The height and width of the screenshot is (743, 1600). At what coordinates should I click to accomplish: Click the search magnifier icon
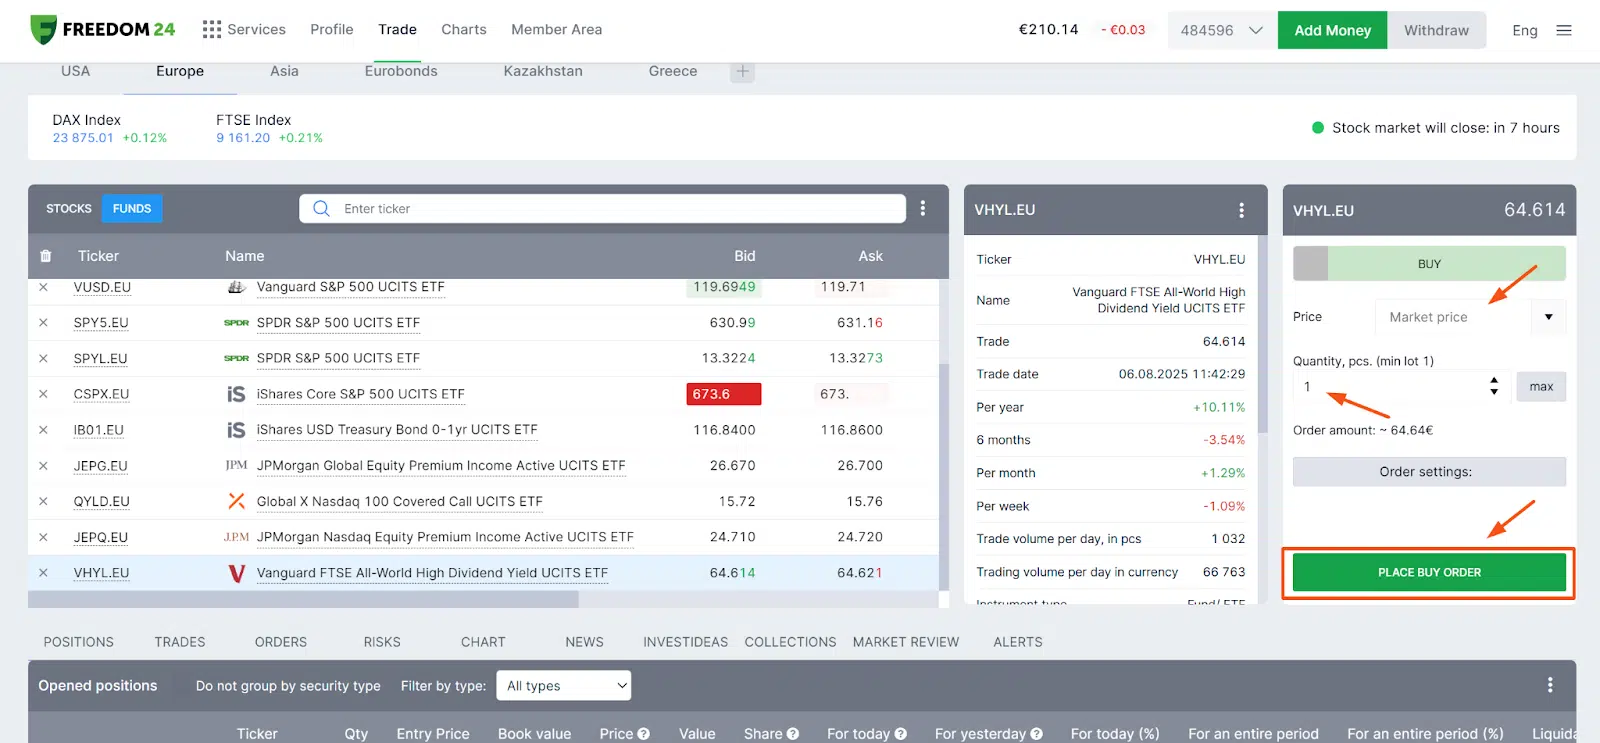321,208
